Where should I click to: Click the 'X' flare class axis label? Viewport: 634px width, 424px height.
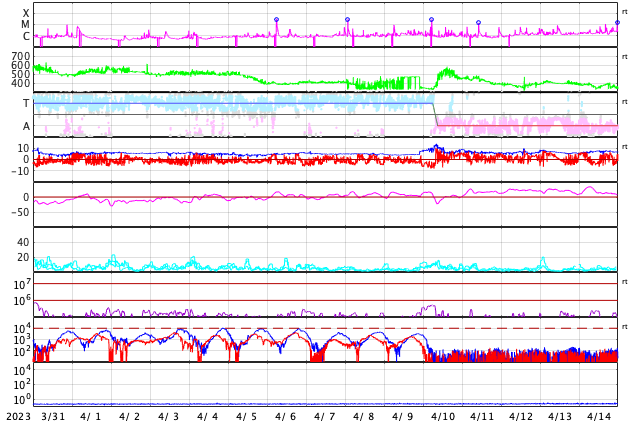coord(26,13)
